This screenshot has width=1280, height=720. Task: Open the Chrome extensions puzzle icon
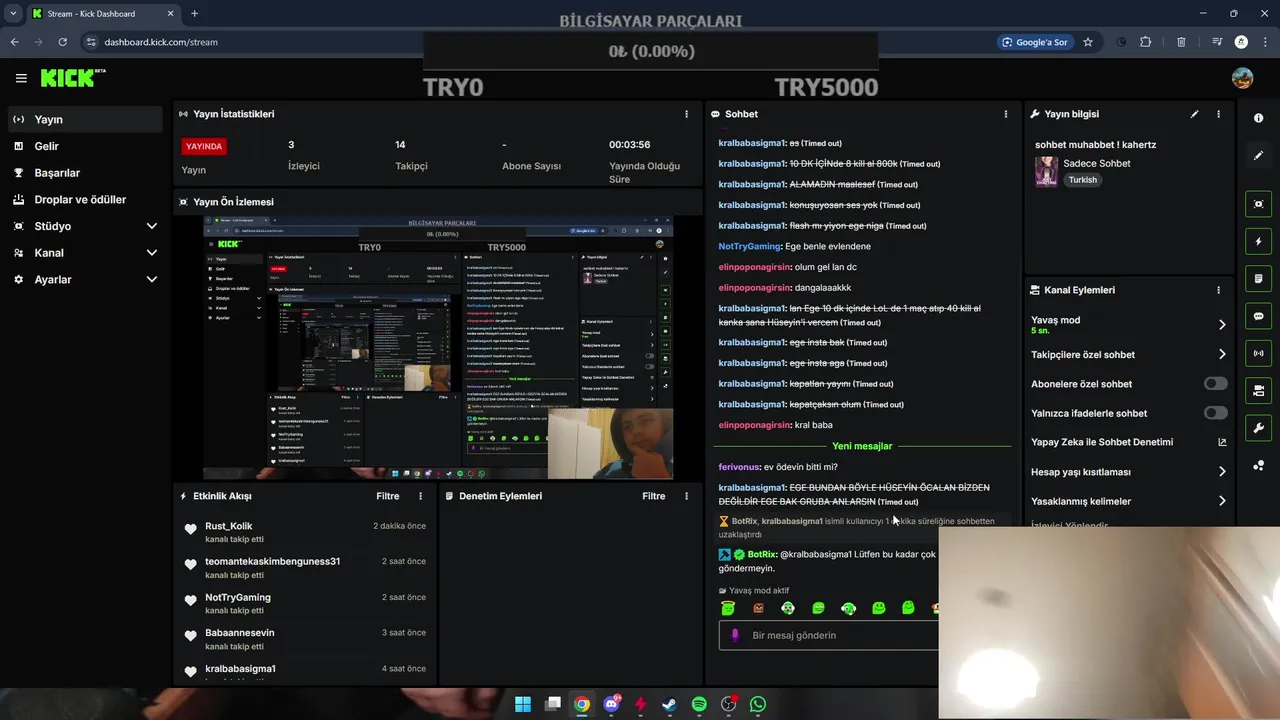point(1146,42)
